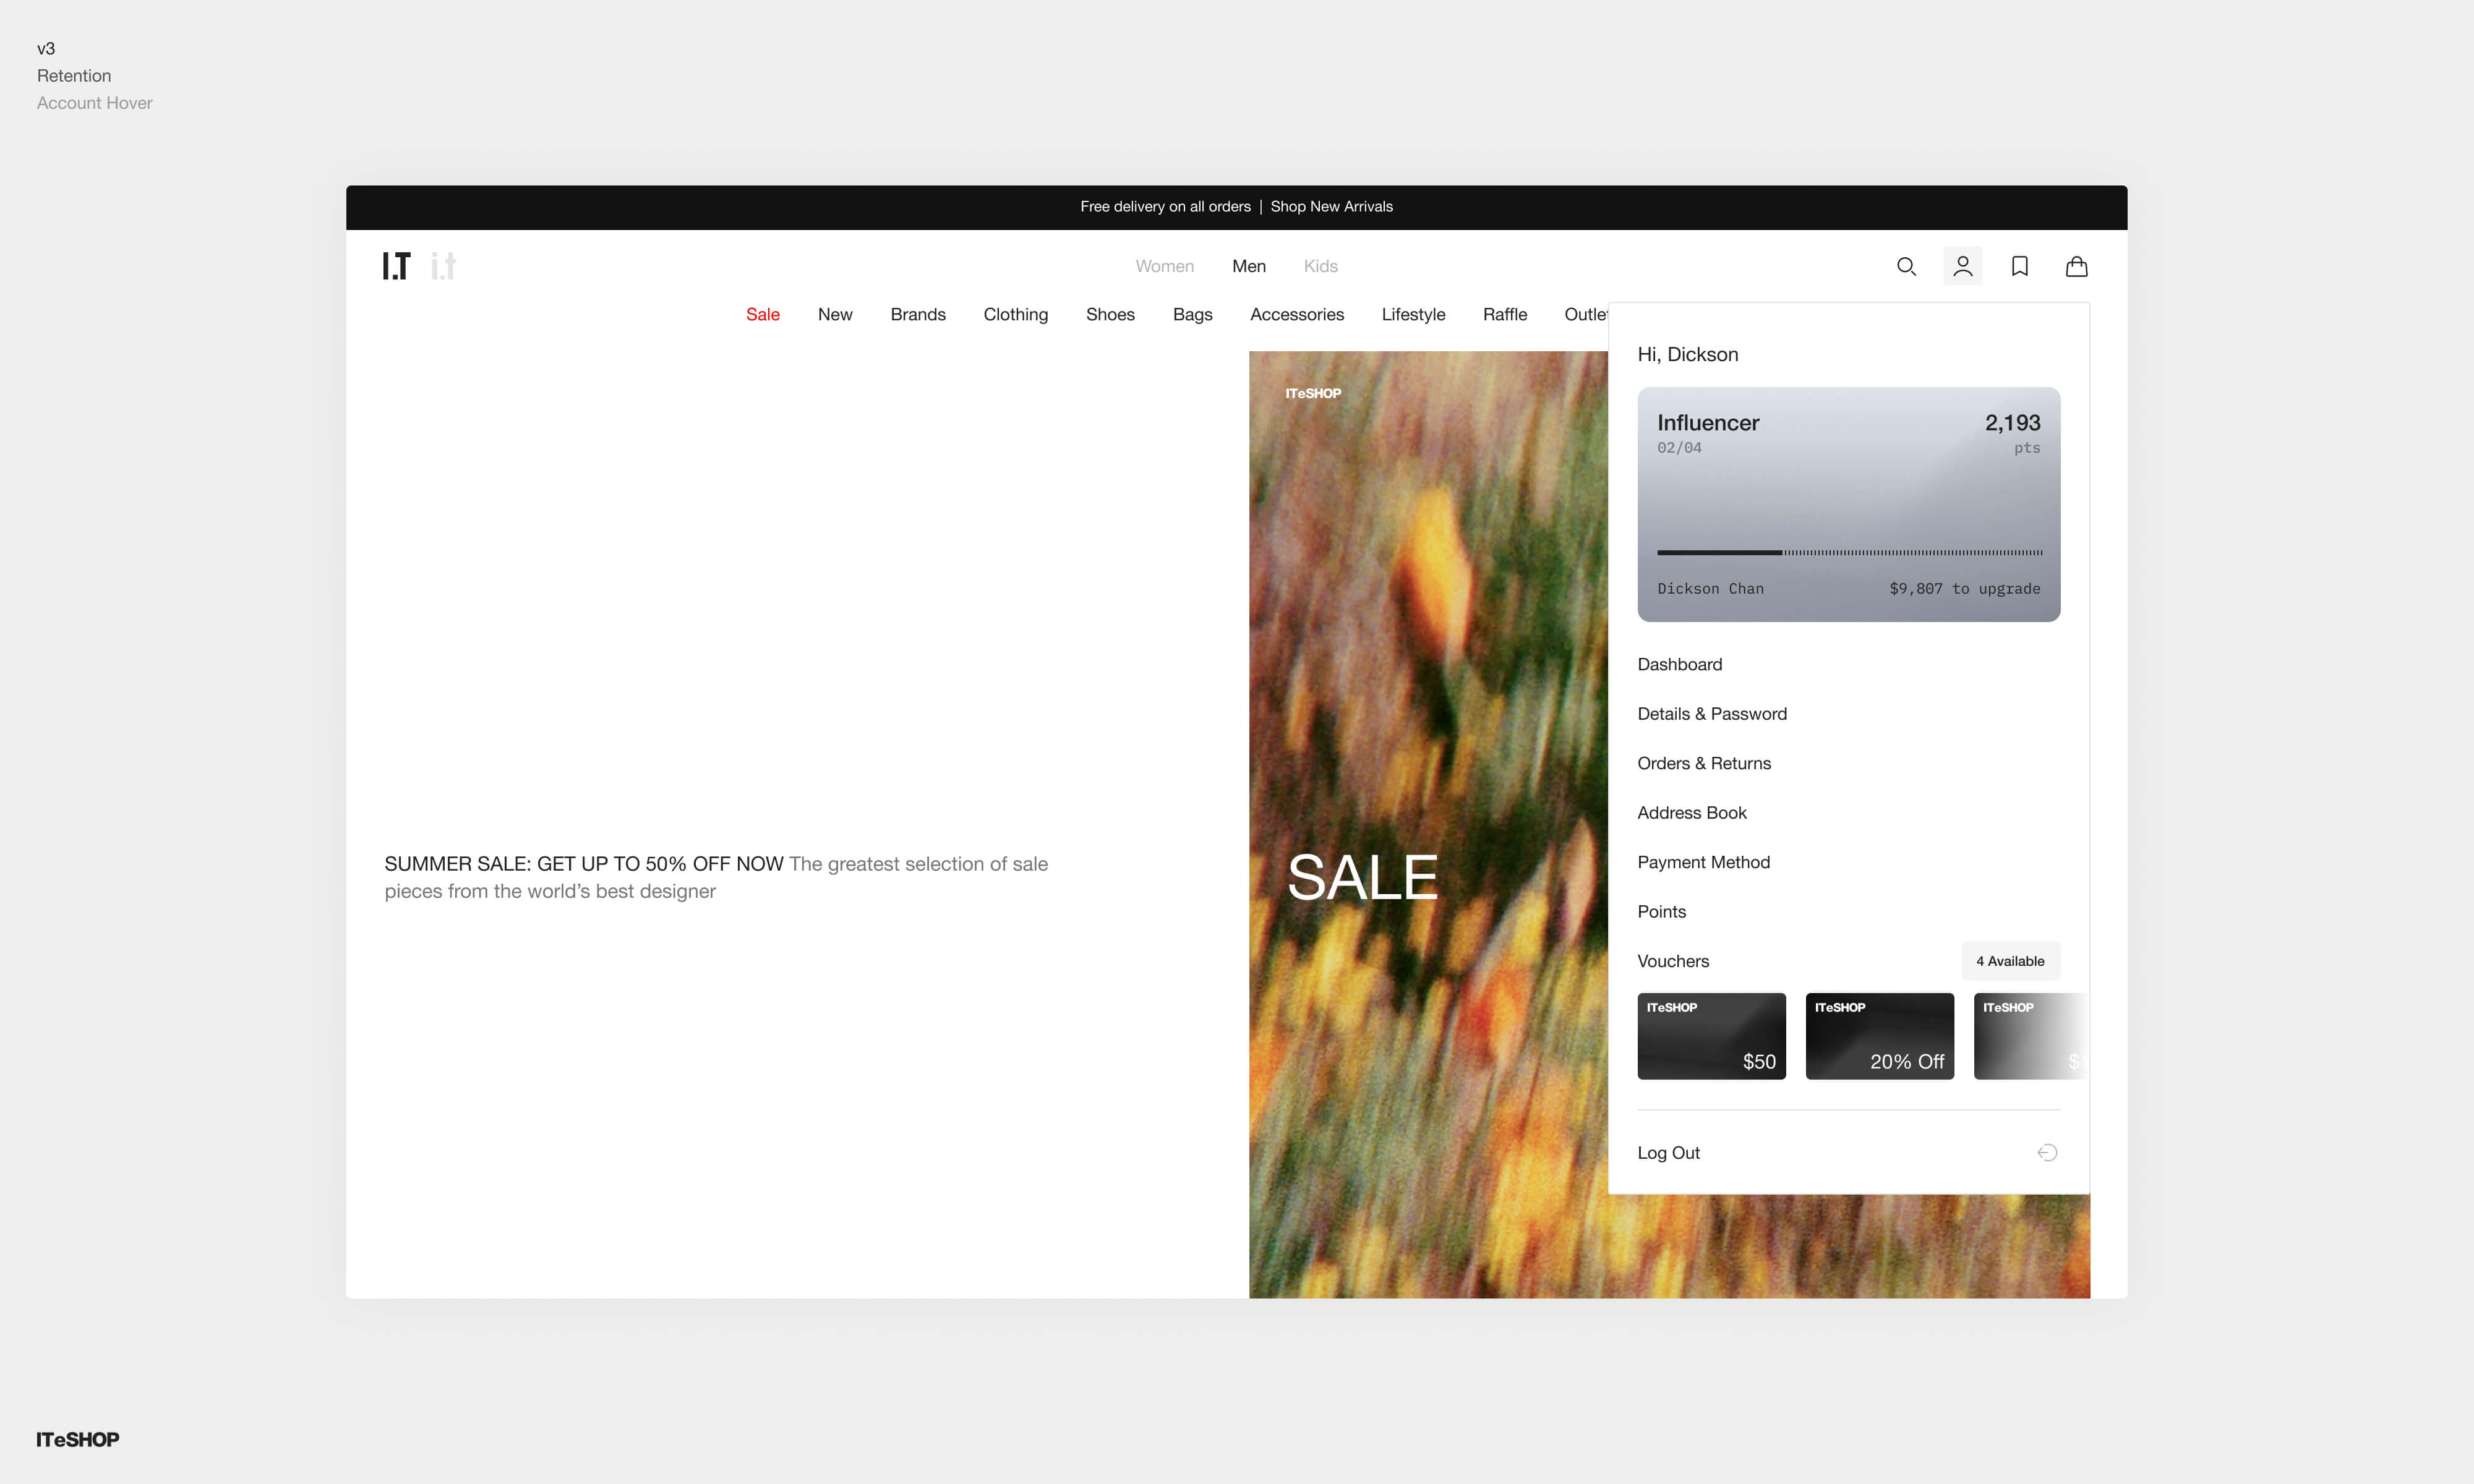Open Payment Method

(1703, 862)
